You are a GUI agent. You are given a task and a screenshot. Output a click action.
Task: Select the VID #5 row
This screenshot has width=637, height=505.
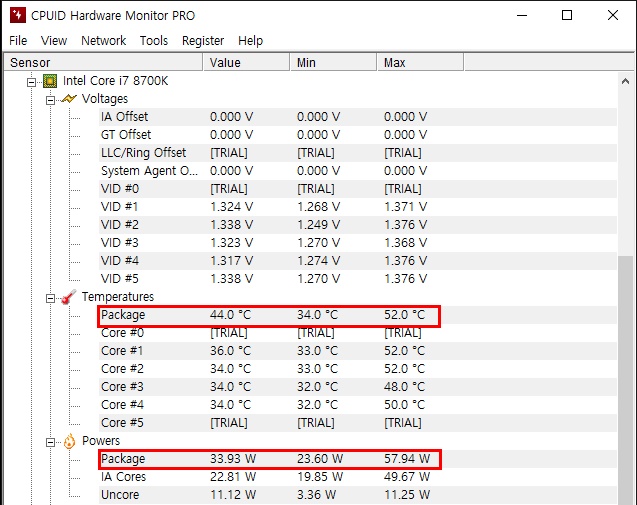tap(358, 279)
